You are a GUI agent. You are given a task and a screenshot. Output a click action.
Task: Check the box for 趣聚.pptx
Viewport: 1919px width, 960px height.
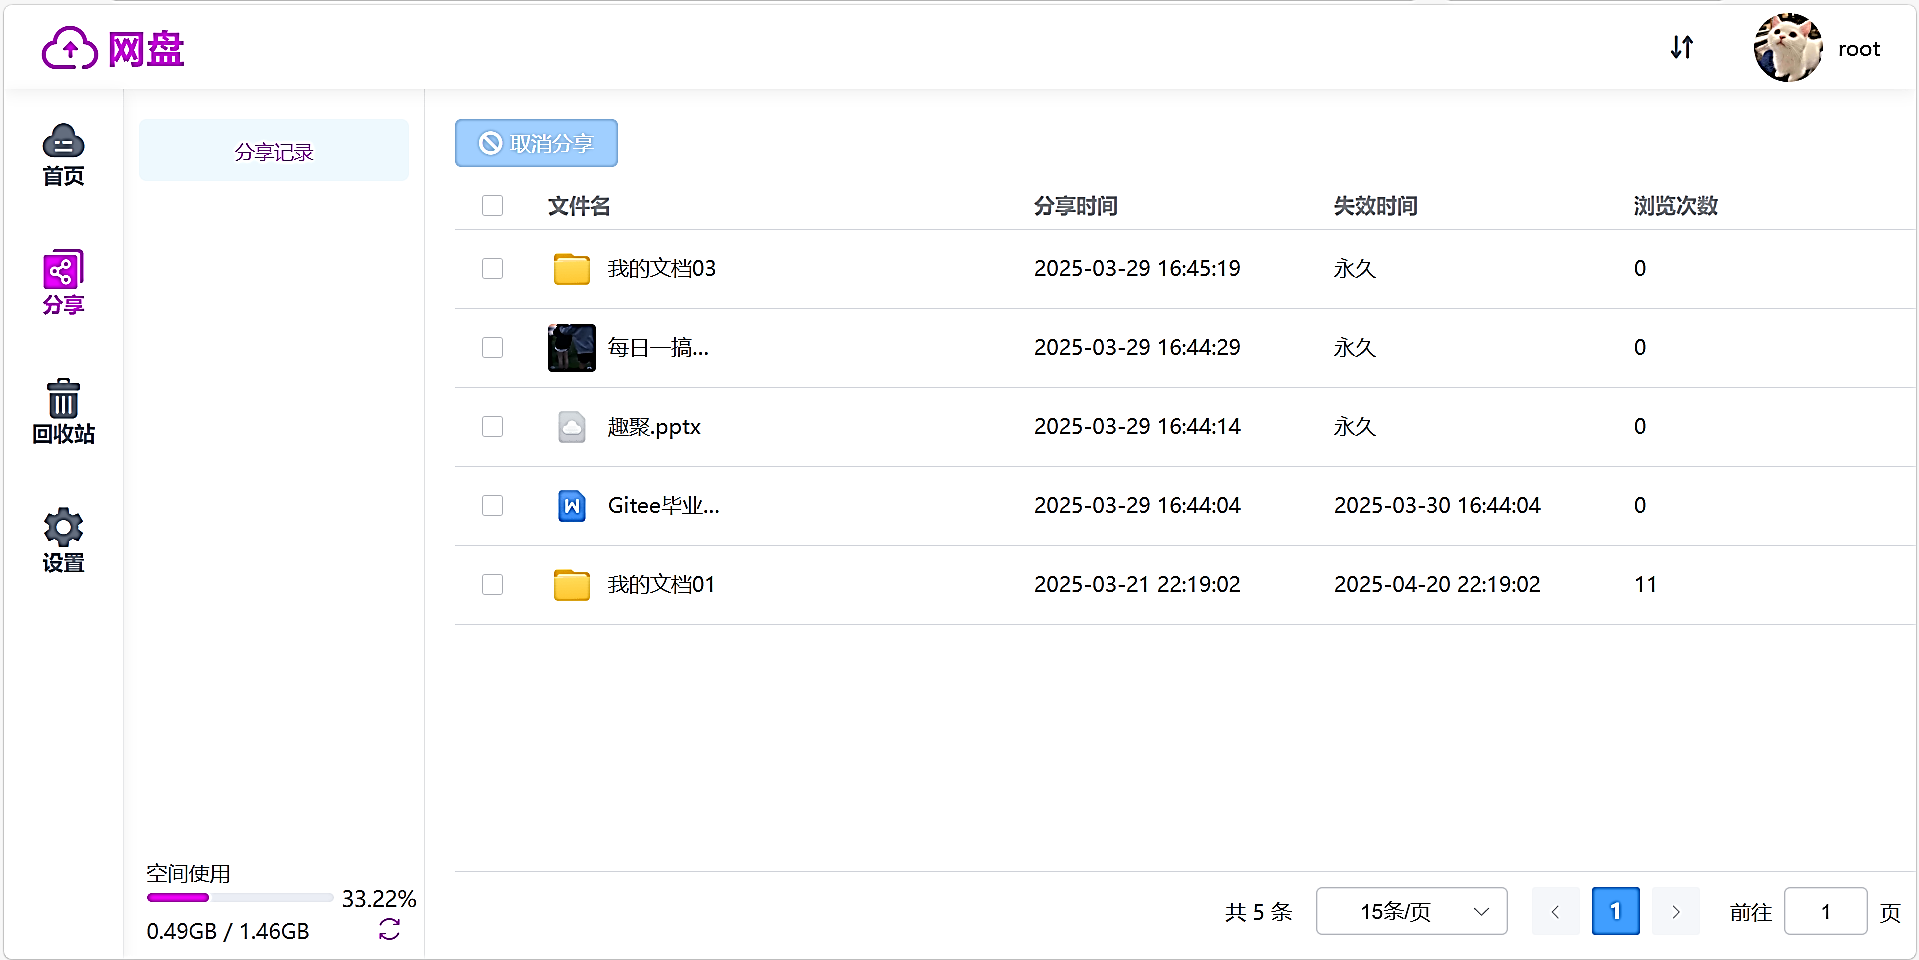(x=492, y=427)
